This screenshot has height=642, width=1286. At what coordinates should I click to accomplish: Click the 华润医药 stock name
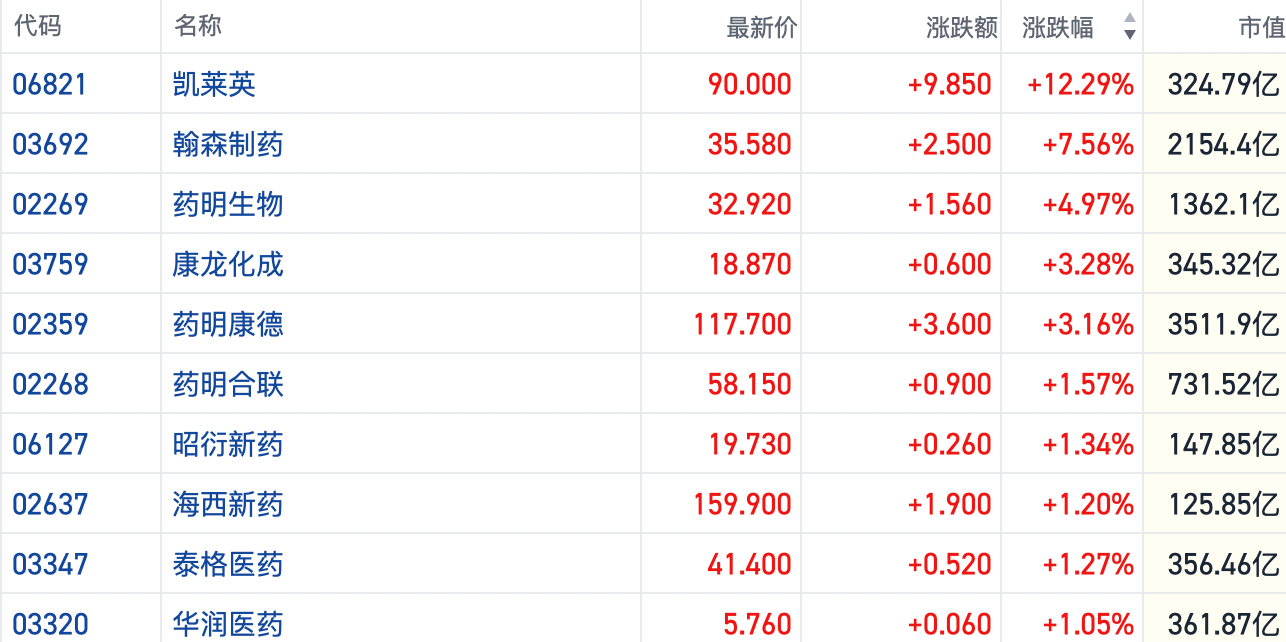pyautogui.click(x=228, y=624)
